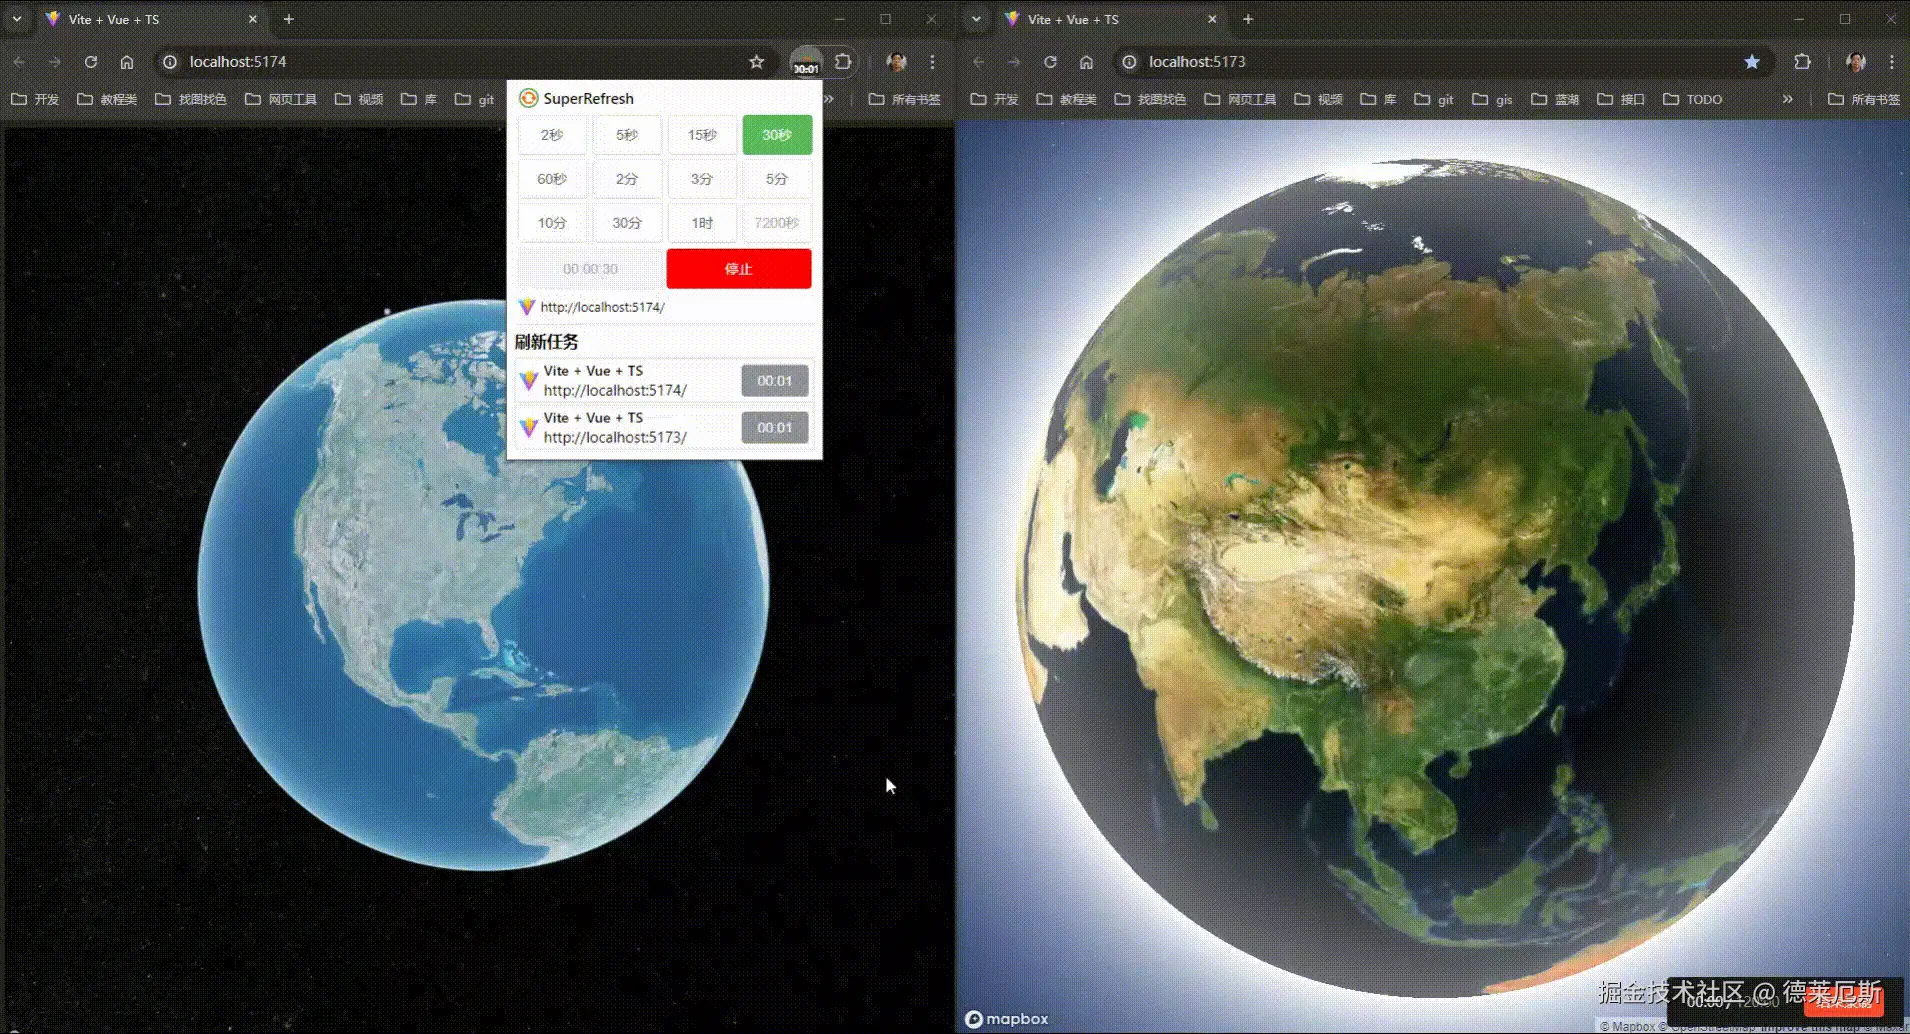Select the 5分 refresh interval
Image resolution: width=1910 pixels, height=1034 pixels.
(777, 179)
